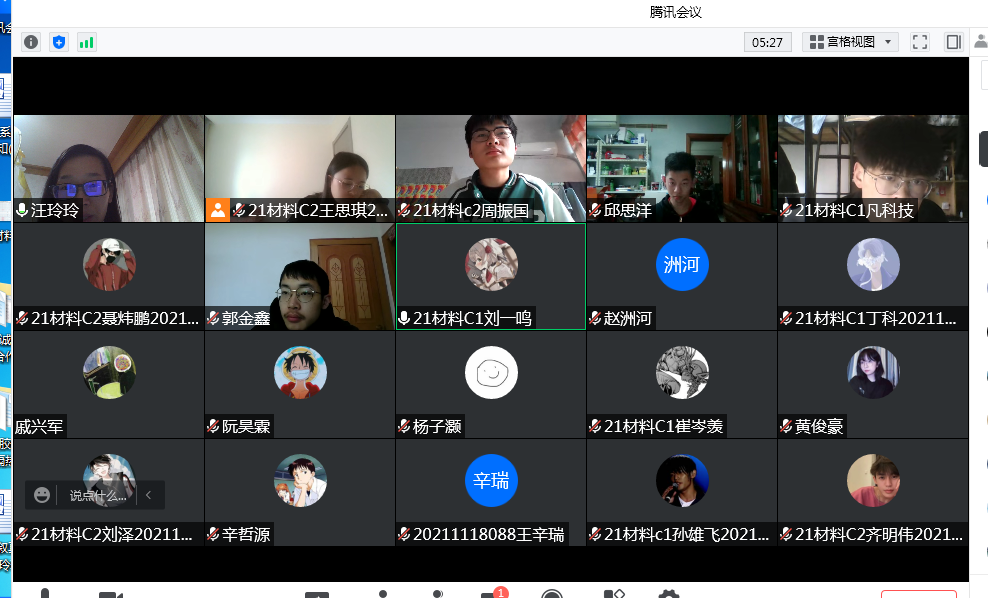Click the orange host icon on 王思琪 tile
The width and height of the screenshot is (988, 598).
[x=217, y=210]
